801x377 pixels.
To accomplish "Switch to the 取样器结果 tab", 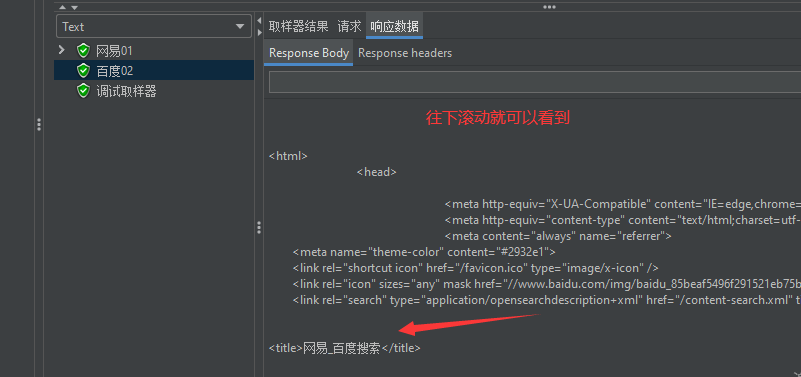I will point(298,26).
